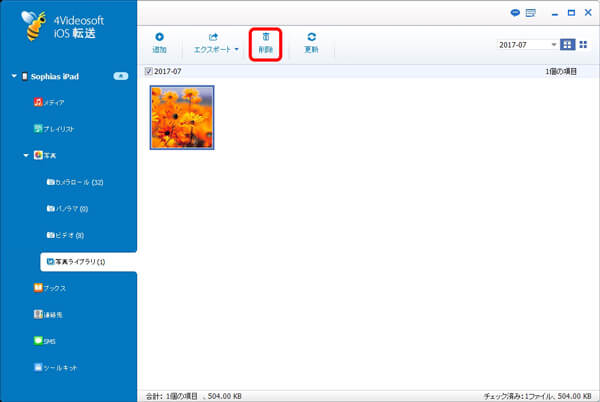
Task: Switch to large thumbnail grid view
Action: point(568,45)
